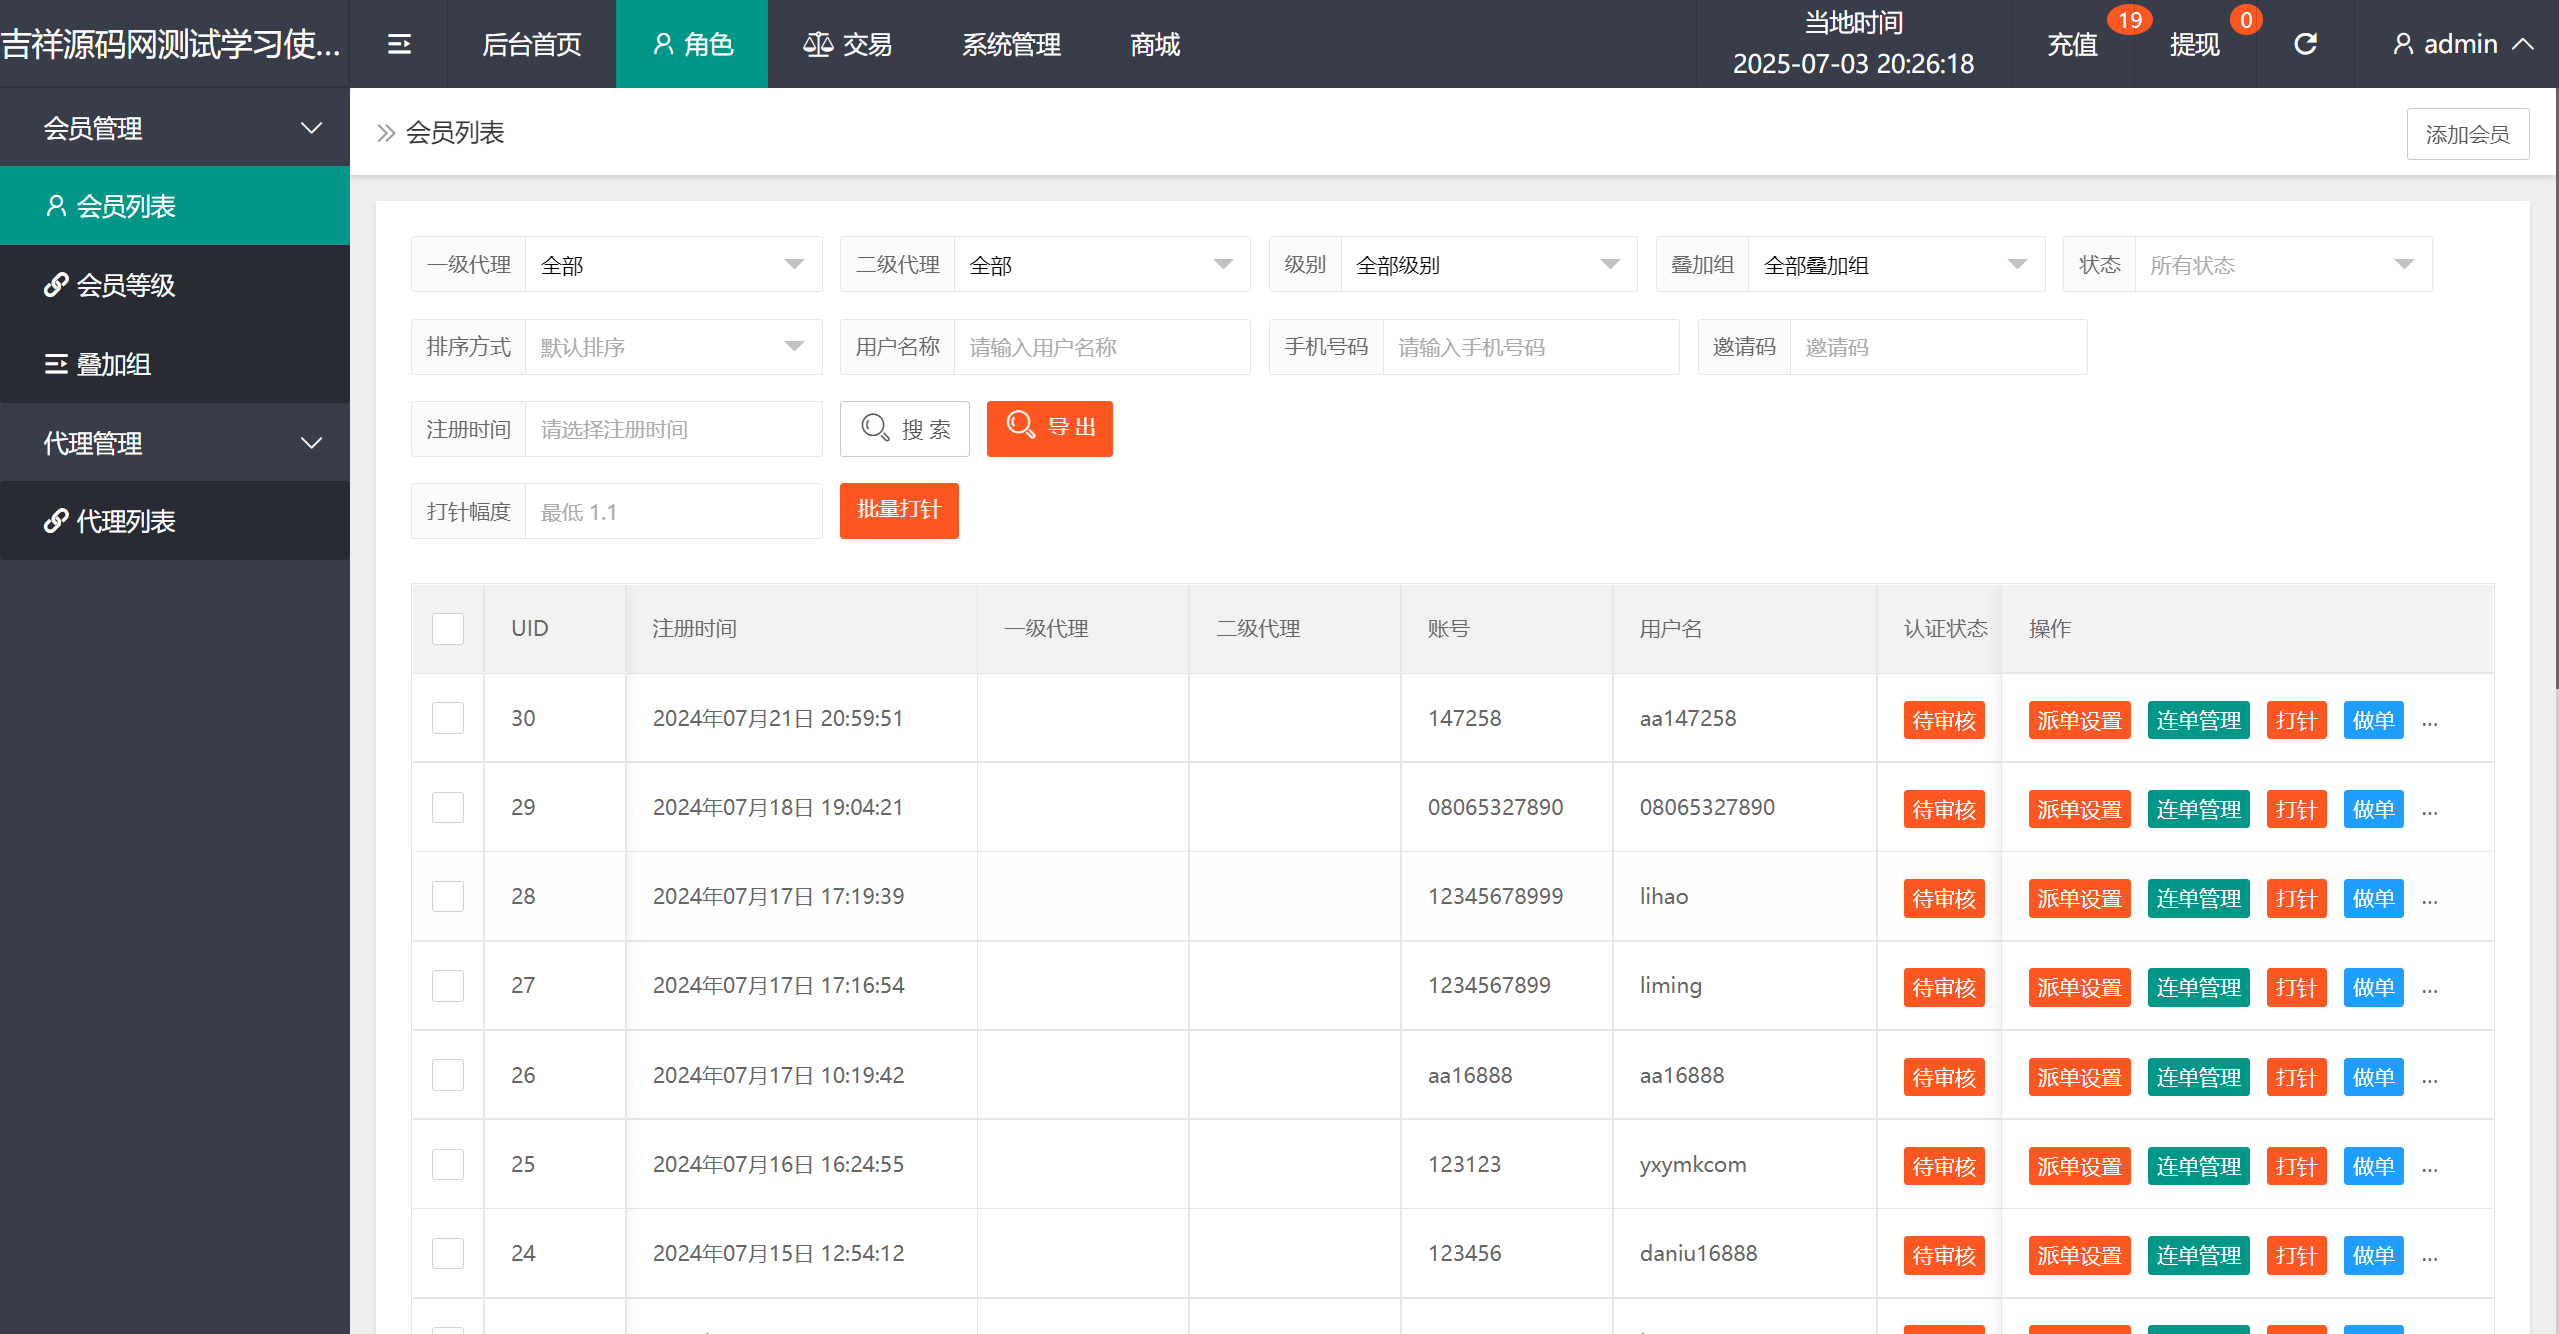Click the ellipsis more icon for UID 28
The width and height of the screenshot is (2559, 1334).
[x=2430, y=900]
